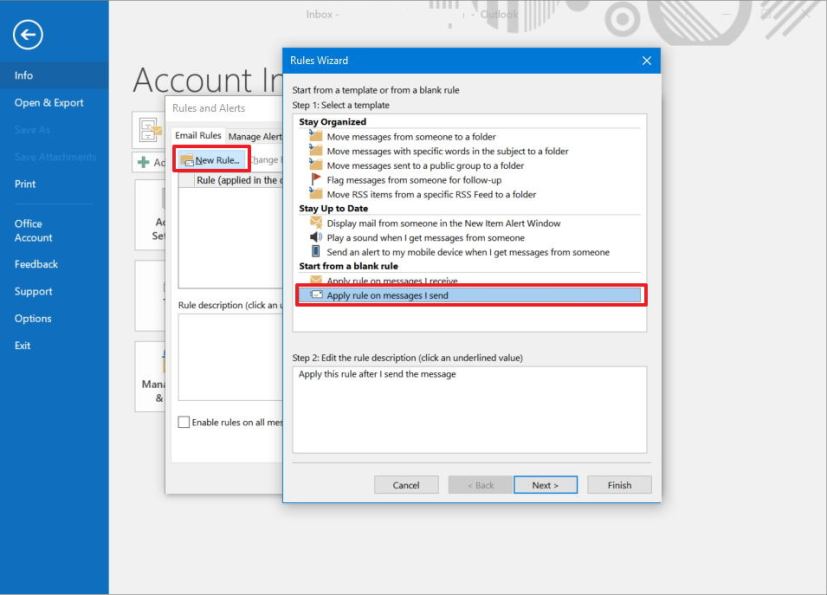
Task: Click the New Rule folder icon
Action: 187,160
